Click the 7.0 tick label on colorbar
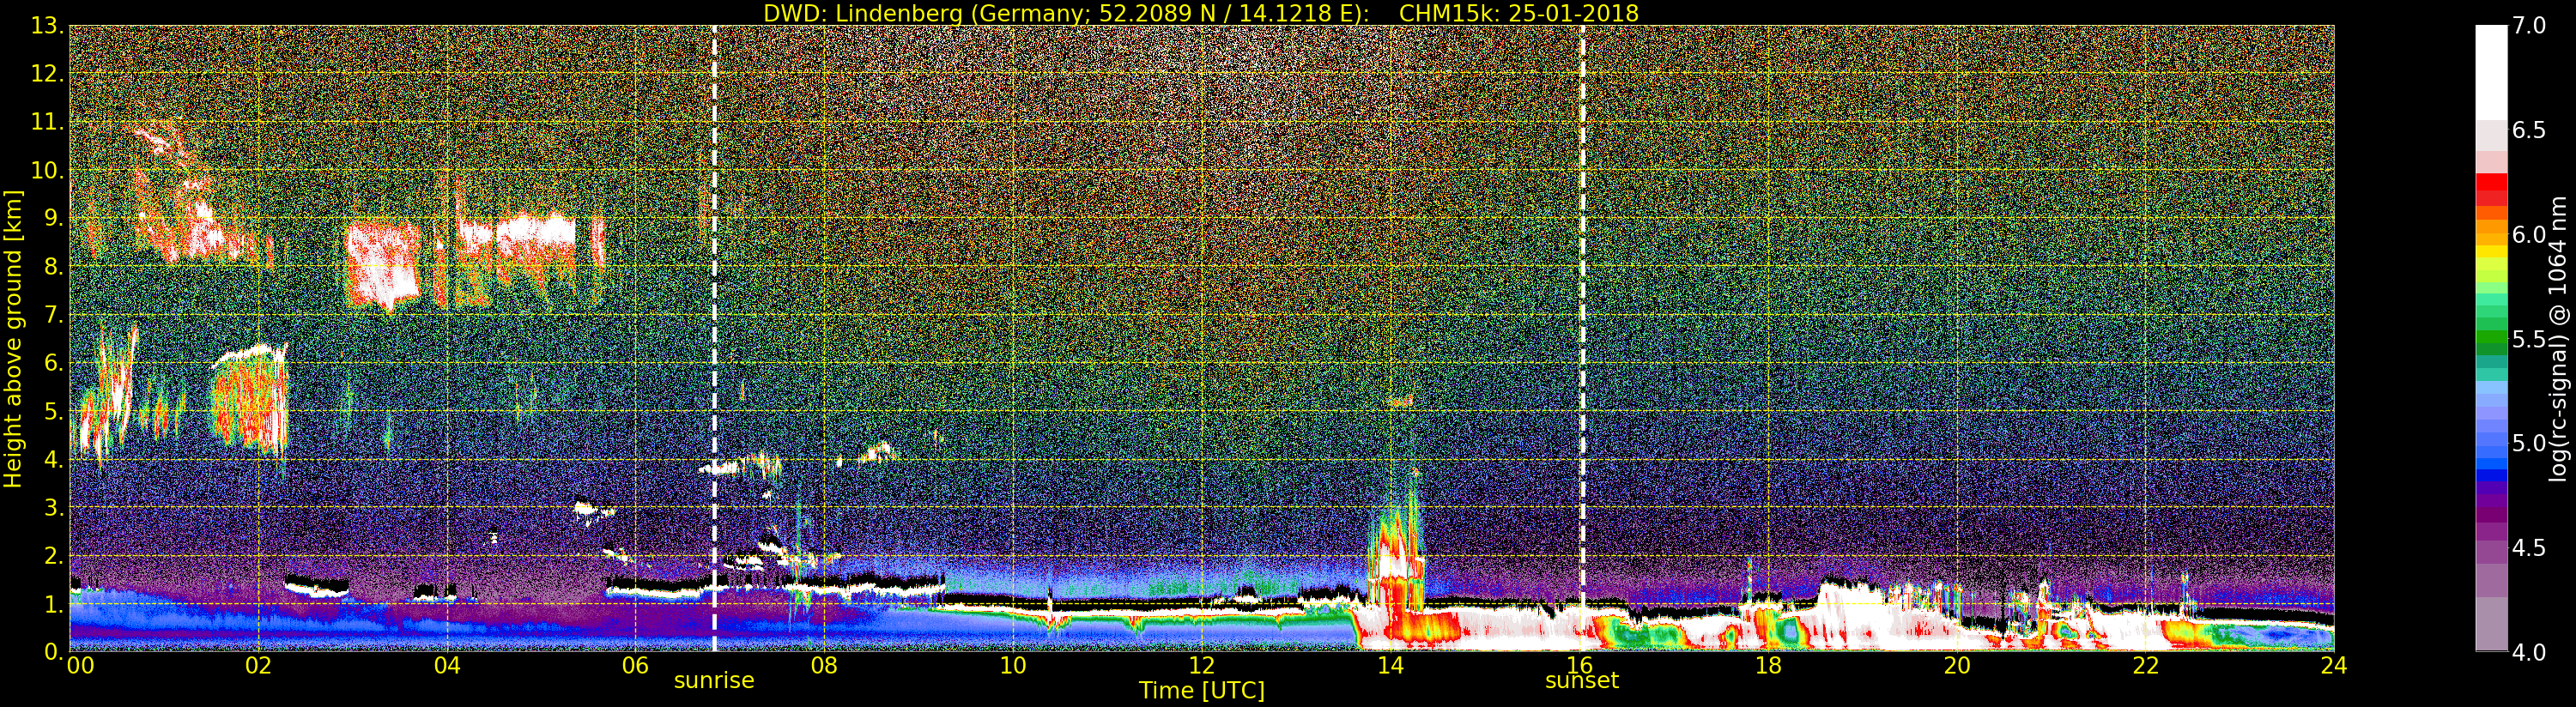Image resolution: width=2576 pixels, height=707 pixels. pos(2528,26)
